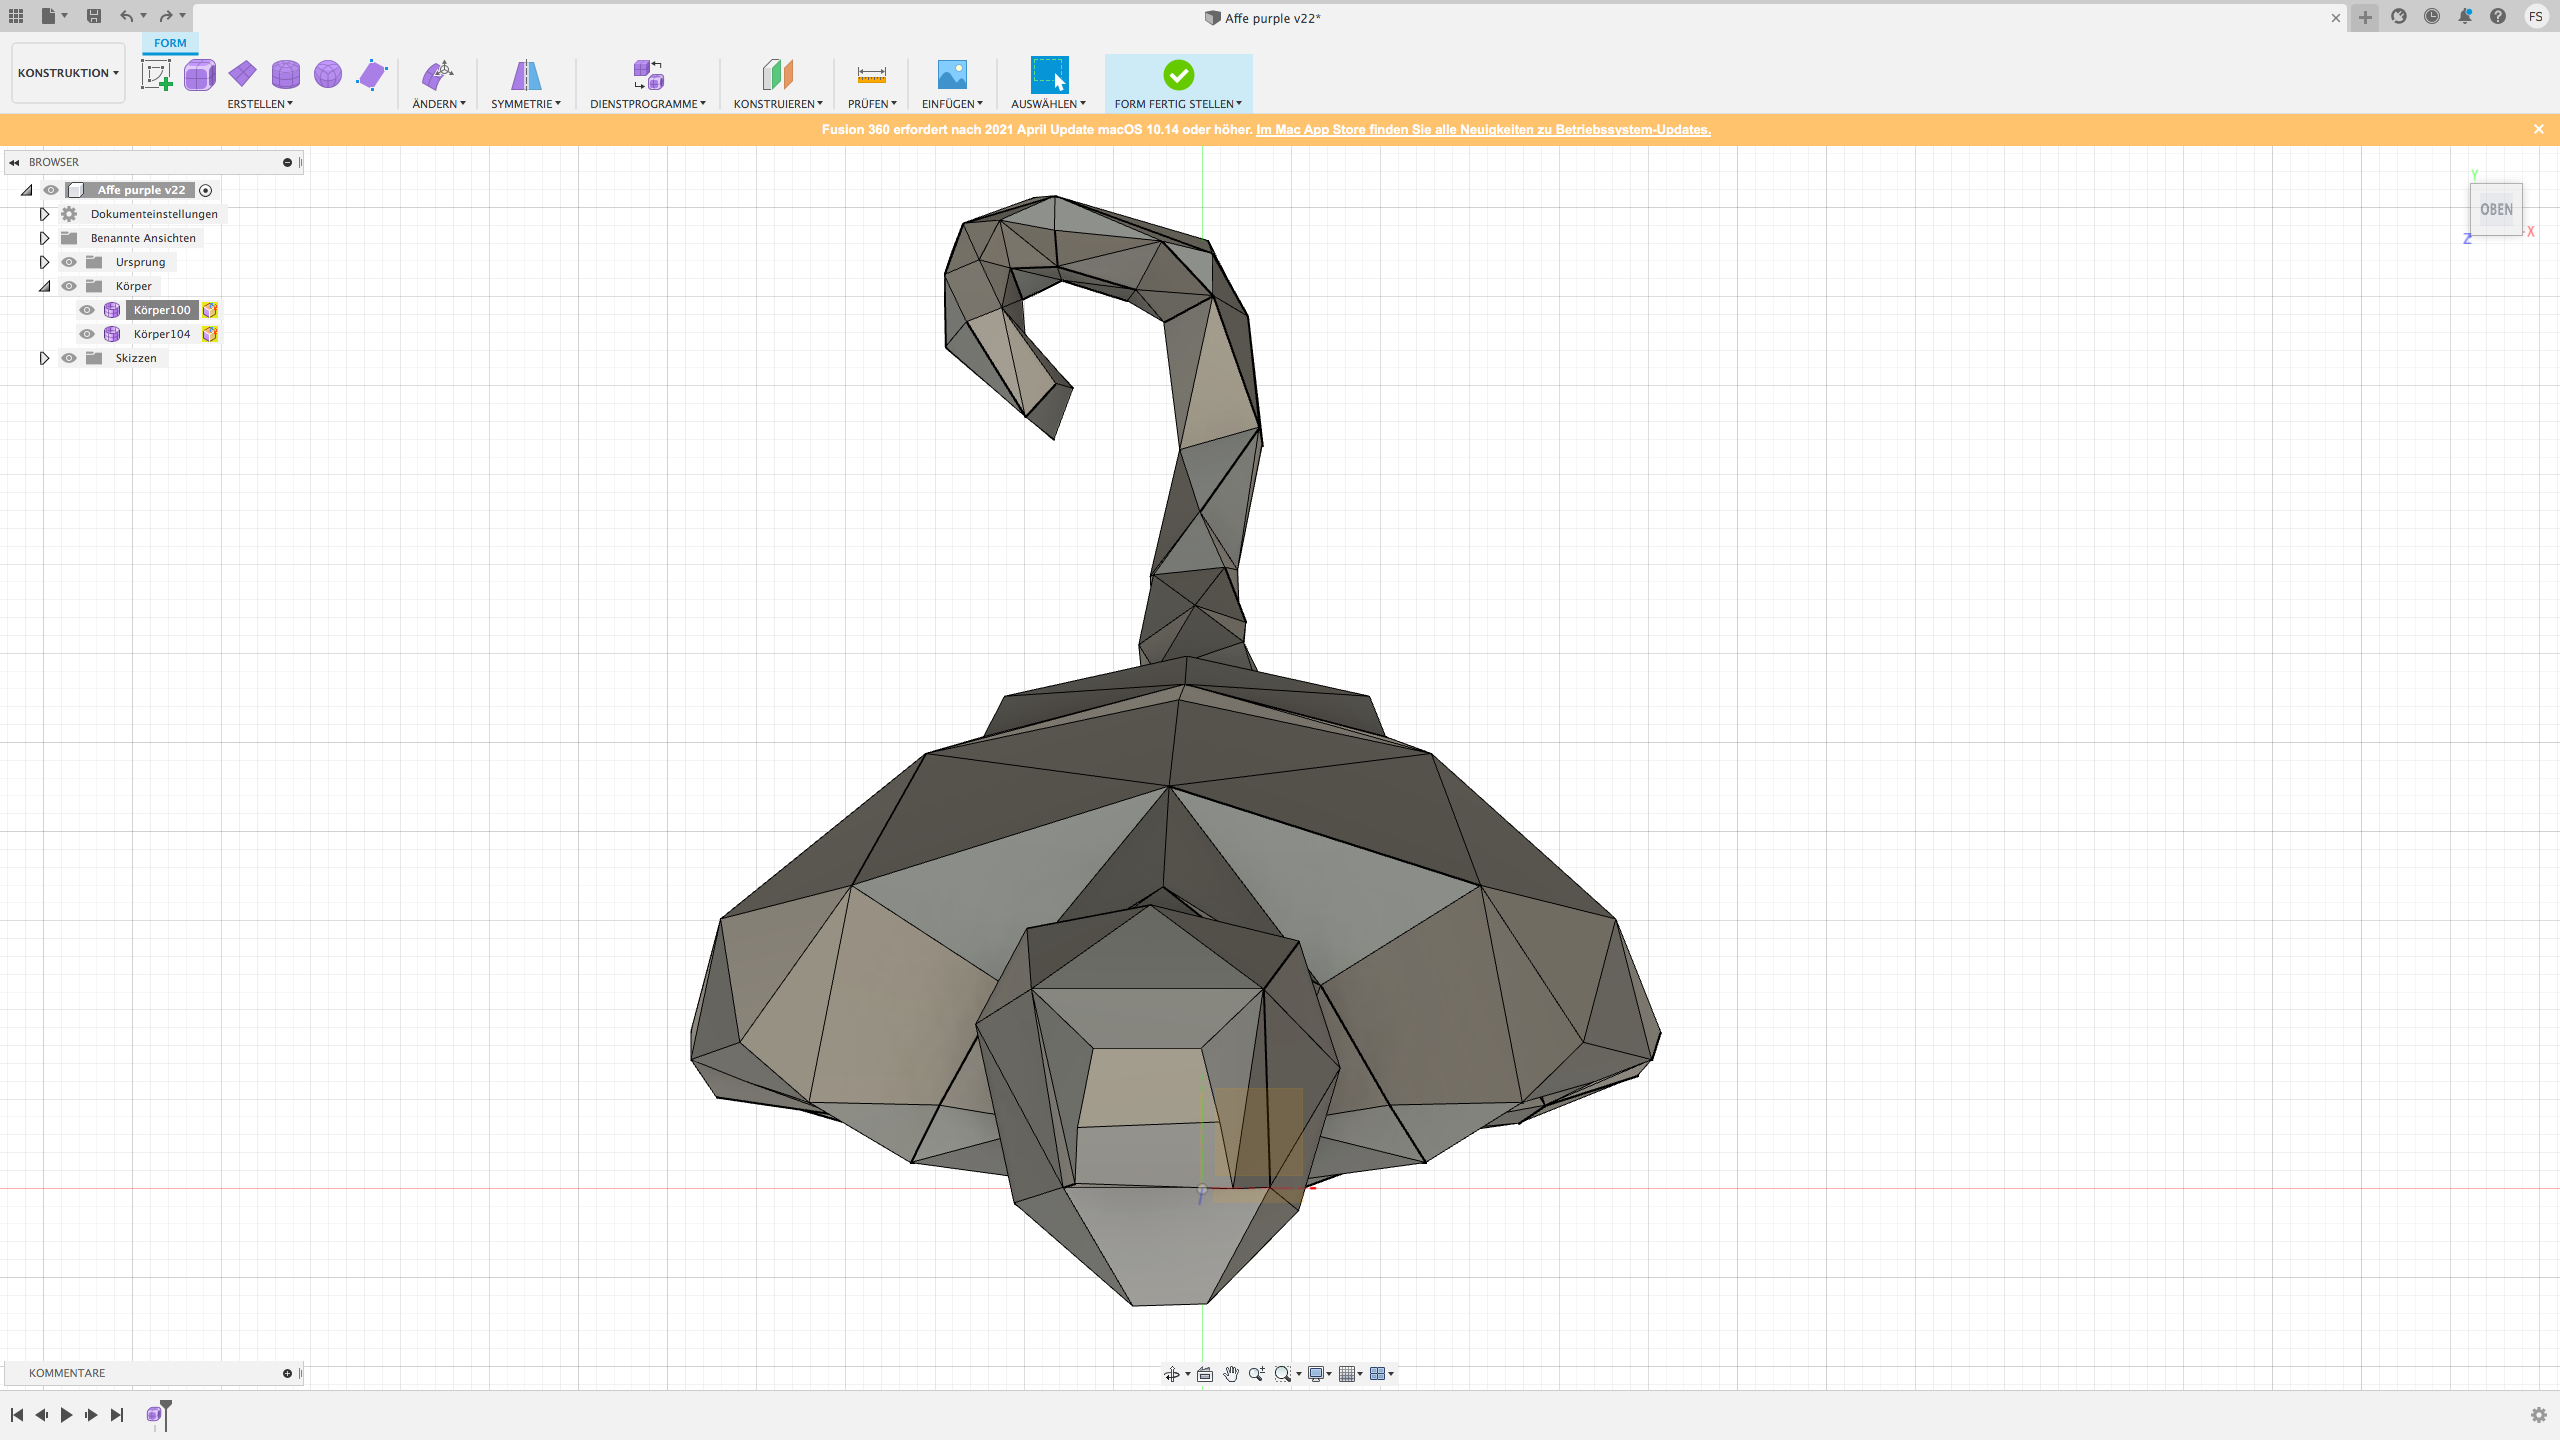Toggle visibility of Skizzen folder
Image resolution: width=2560 pixels, height=1440 pixels.
coord(69,358)
